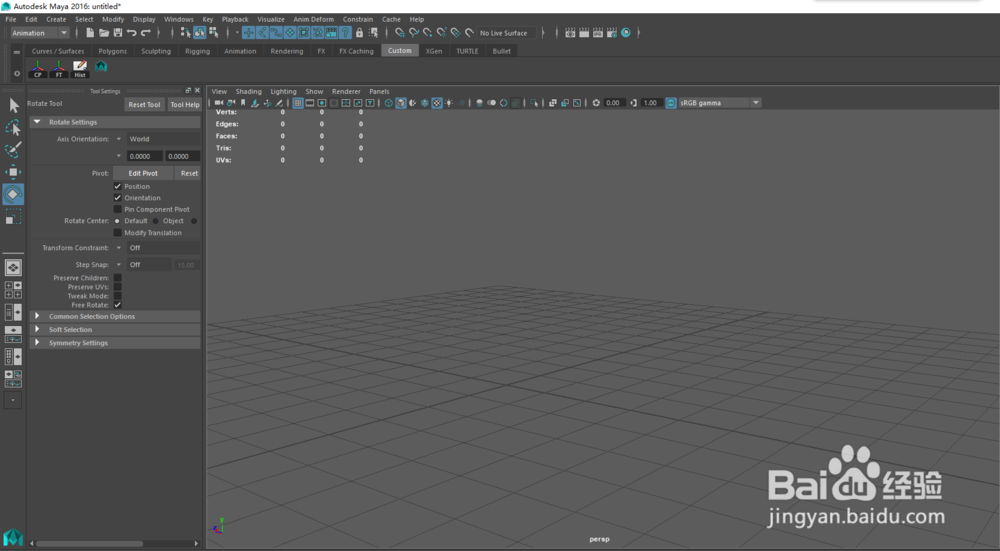Activate the Lasso Select tool
Image resolution: width=1000 pixels, height=551 pixels.
tap(13, 128)
